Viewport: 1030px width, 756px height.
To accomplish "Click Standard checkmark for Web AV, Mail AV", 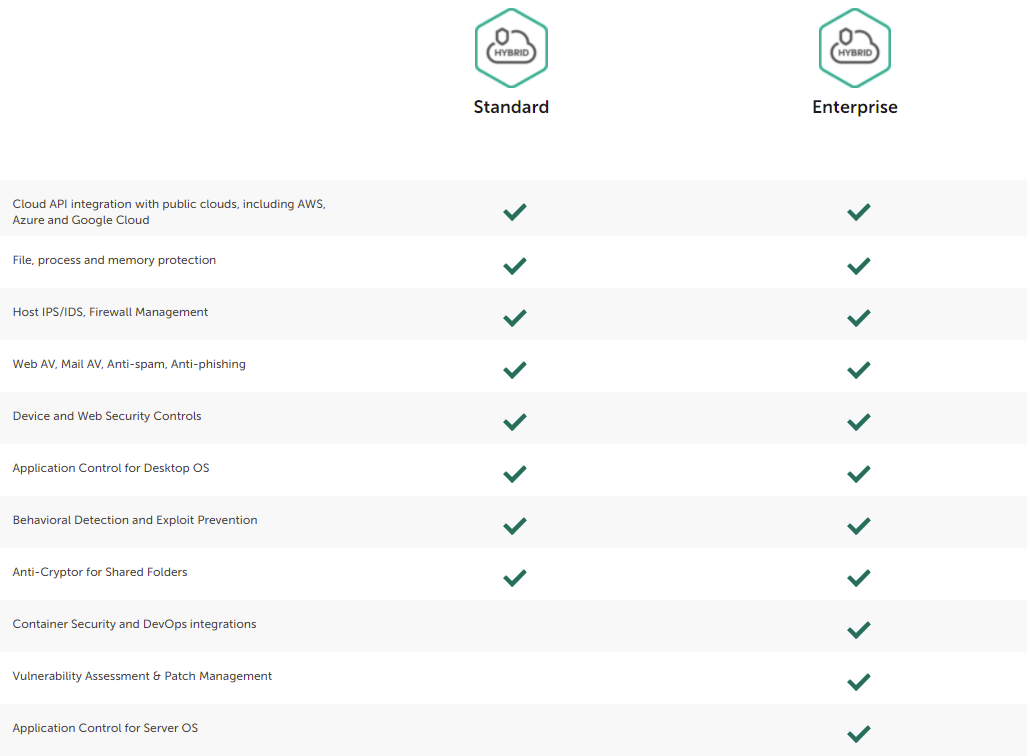I will coord(515,370).
